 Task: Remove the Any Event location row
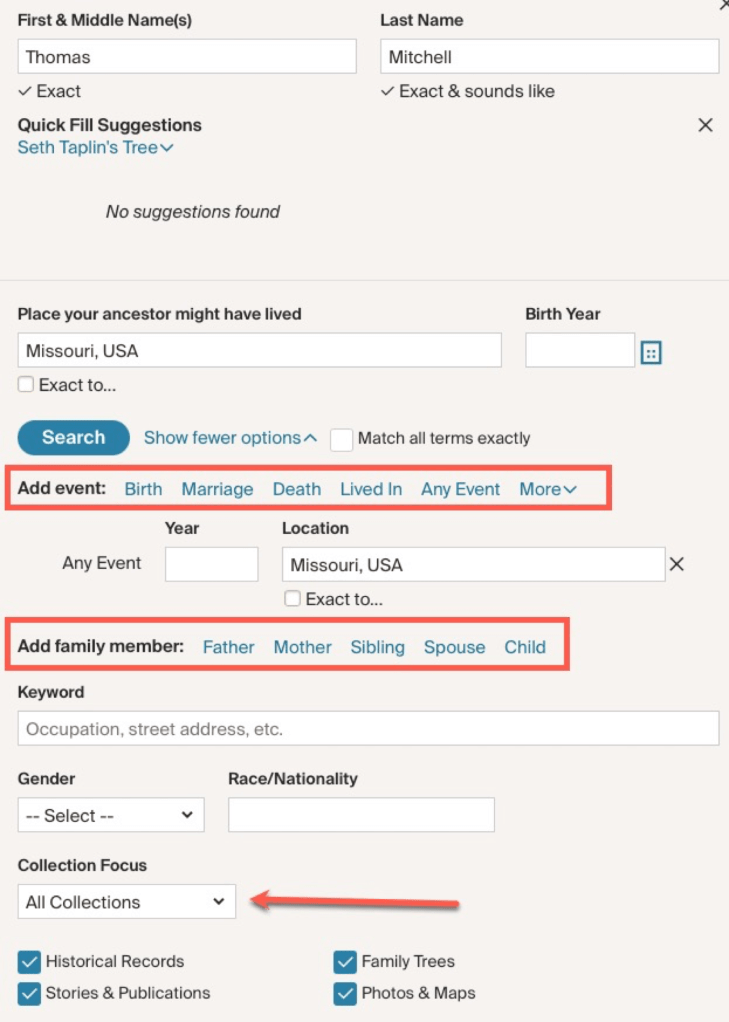click(x=677, y=564)
